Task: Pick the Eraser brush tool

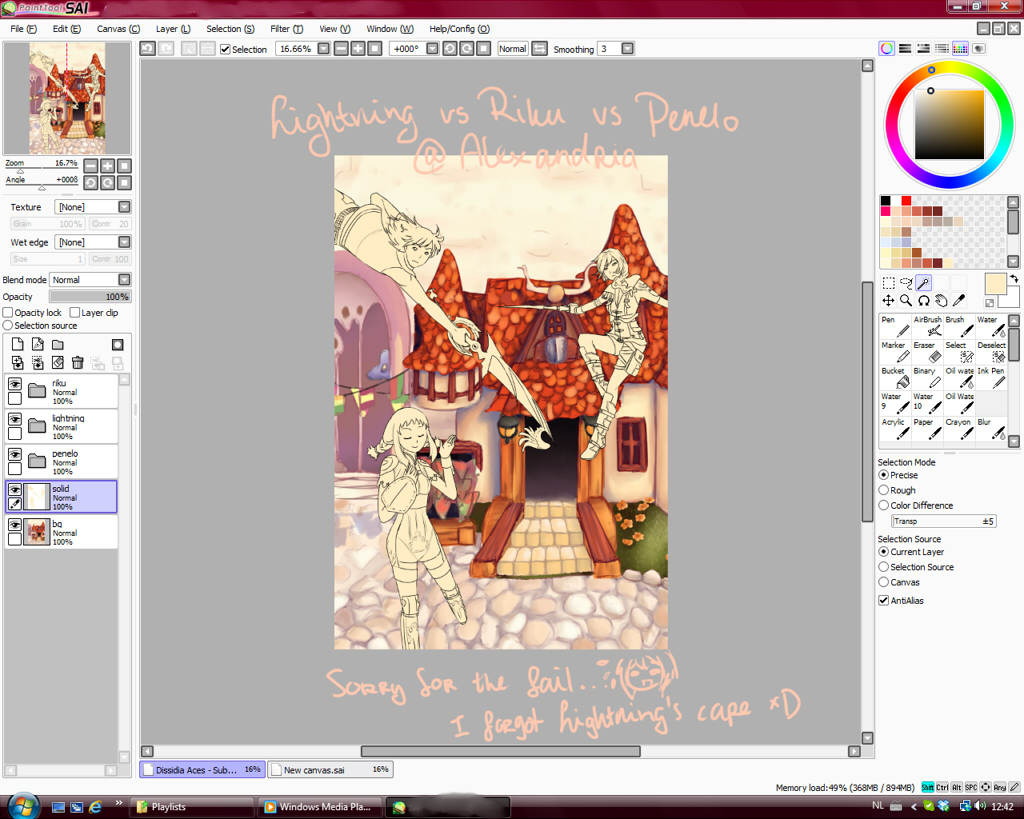Action: coord(929,352)
